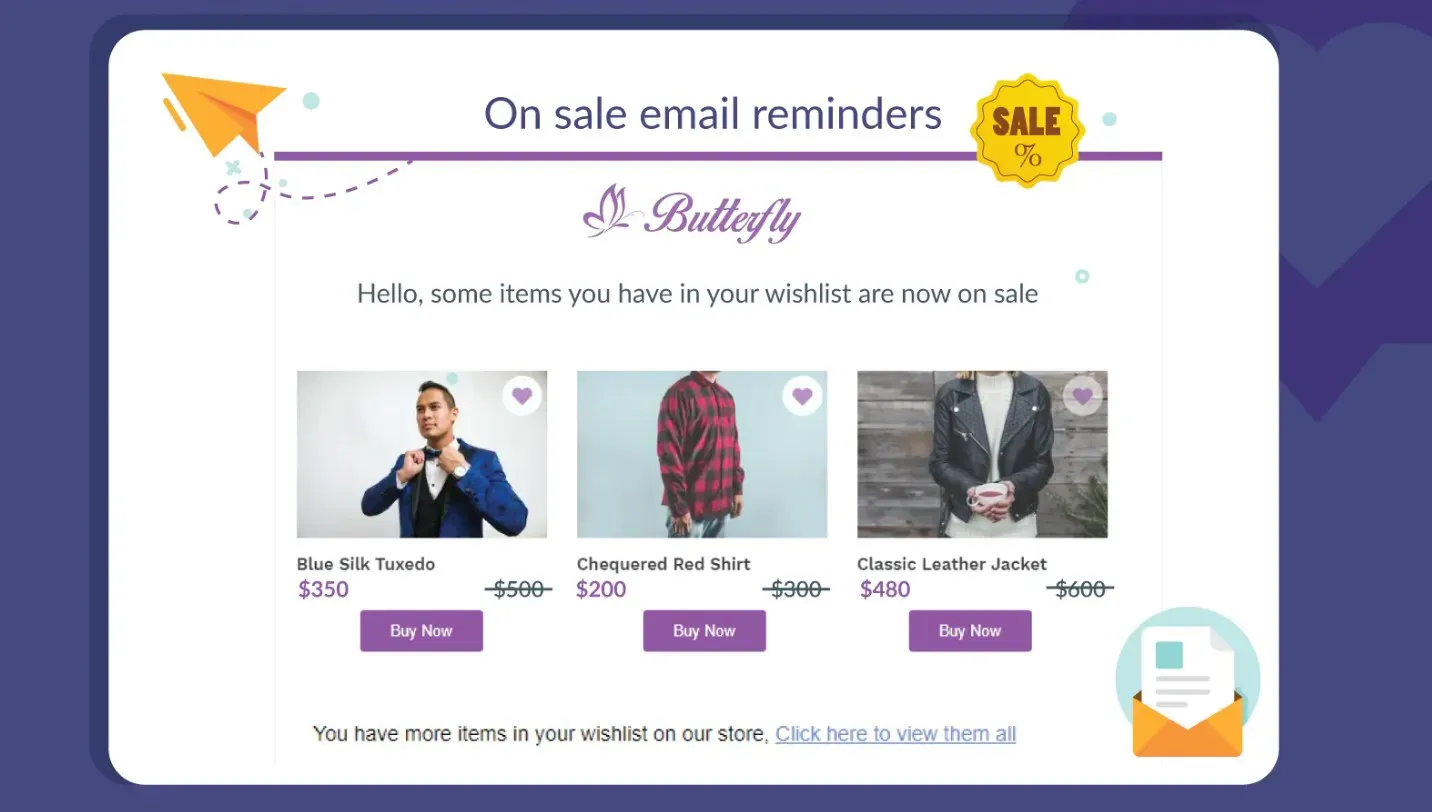
Task: Open the Classic Leather Jacket product photo
Action: [x=981, y=455]
